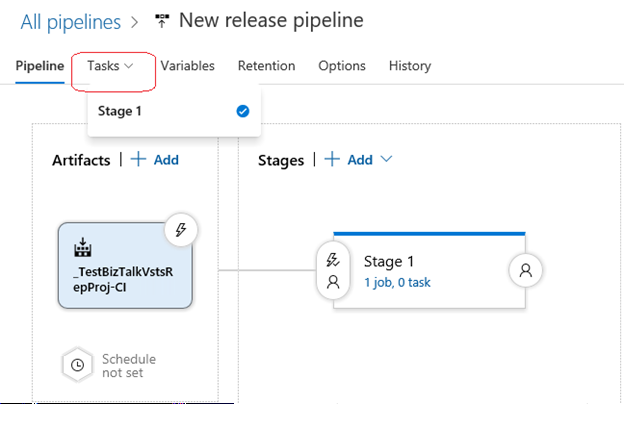Viewport: 640px width, 427px height.
Task: Select Stage 1 from the Tasks dropdown list
Action: (x=119, y=111)
